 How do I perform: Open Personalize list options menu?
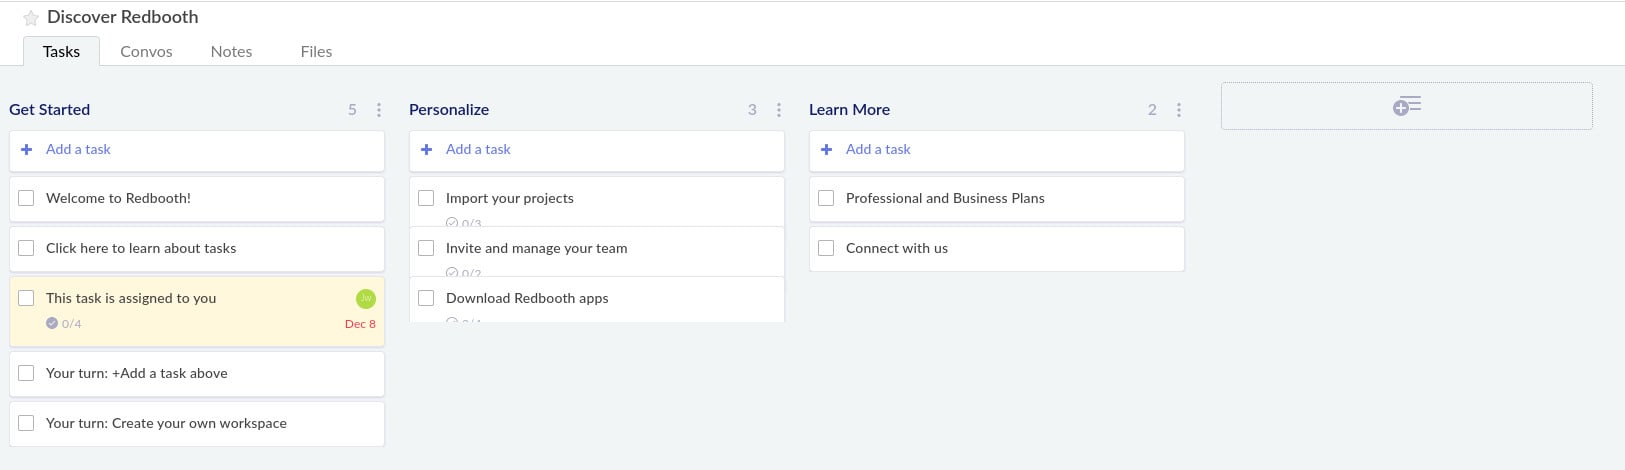(x=779, y=110)
